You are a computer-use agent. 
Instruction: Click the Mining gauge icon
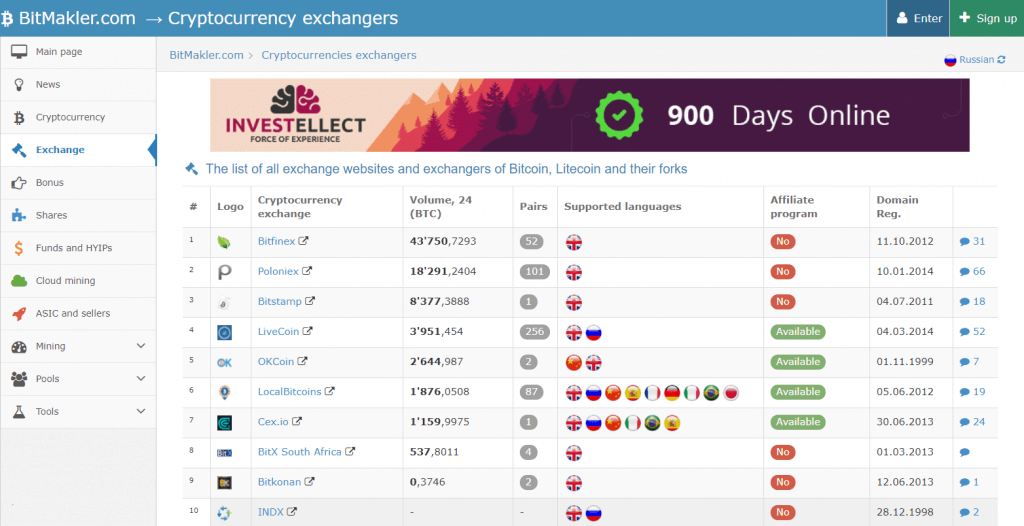(19, 346)
